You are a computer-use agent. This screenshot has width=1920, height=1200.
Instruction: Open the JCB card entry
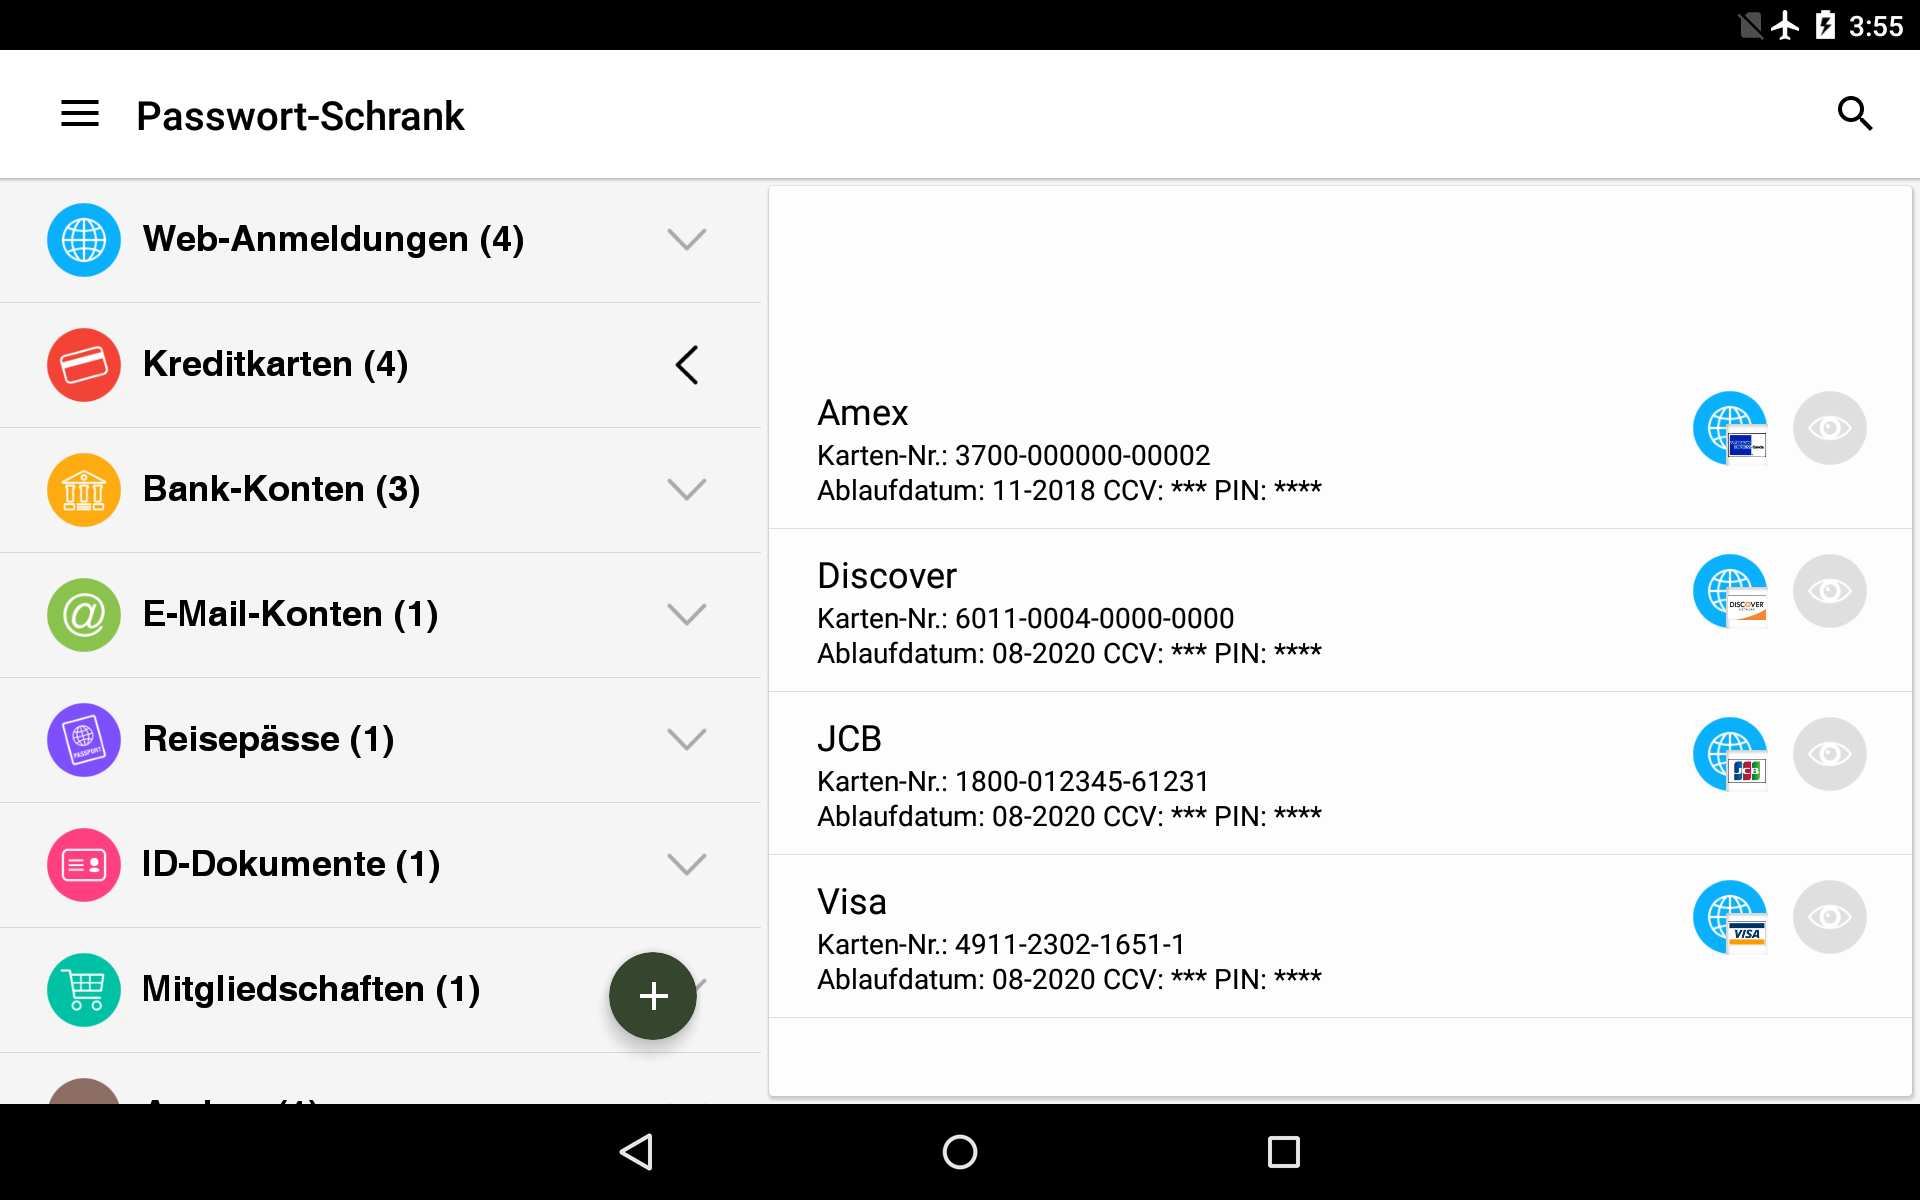point(1340,773)
